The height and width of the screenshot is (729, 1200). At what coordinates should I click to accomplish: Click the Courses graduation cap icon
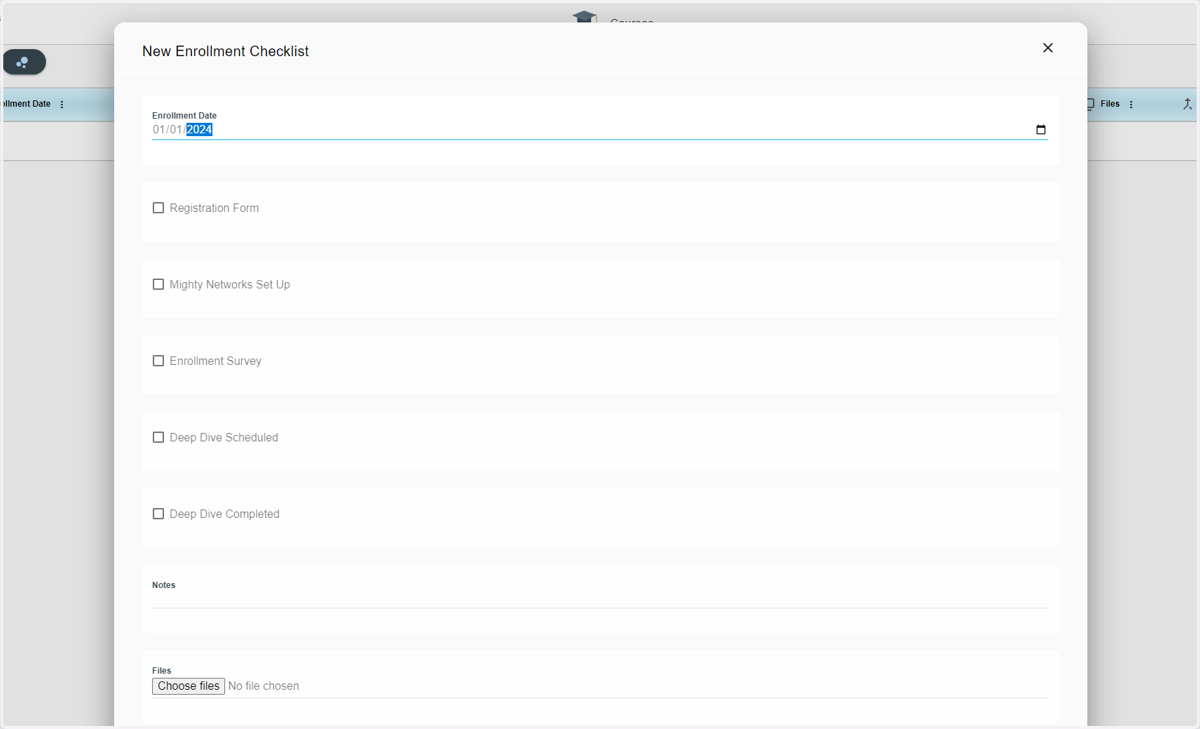point(585,18)
